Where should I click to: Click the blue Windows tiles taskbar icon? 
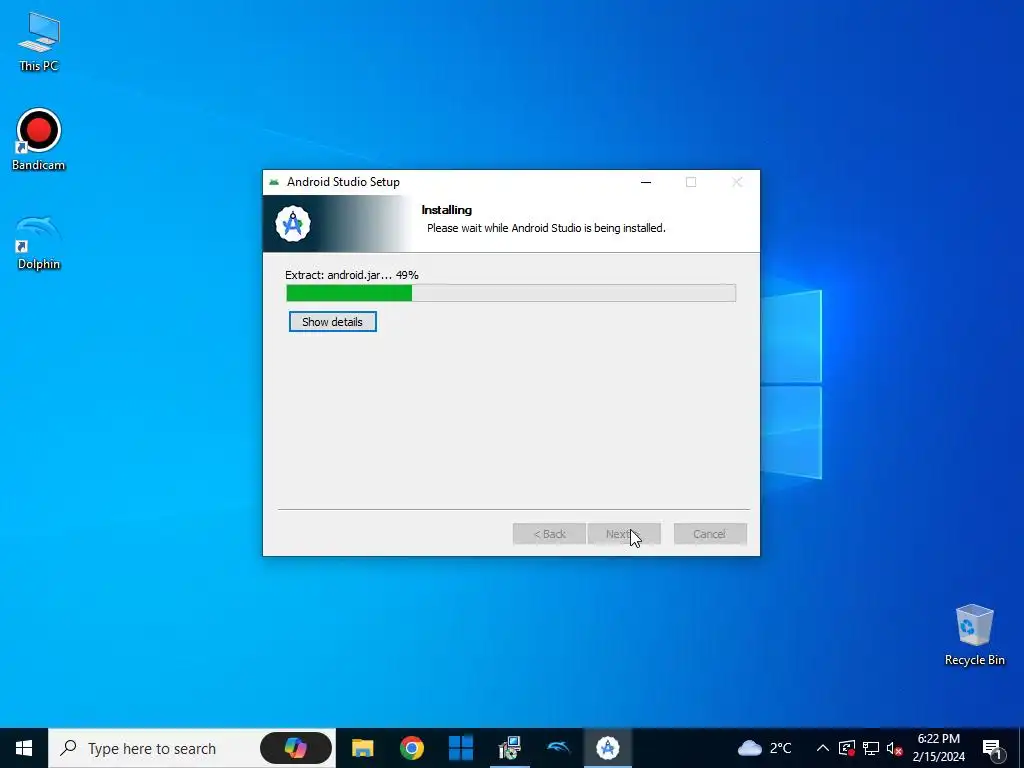pyautogui.click(x=460, y=748)
